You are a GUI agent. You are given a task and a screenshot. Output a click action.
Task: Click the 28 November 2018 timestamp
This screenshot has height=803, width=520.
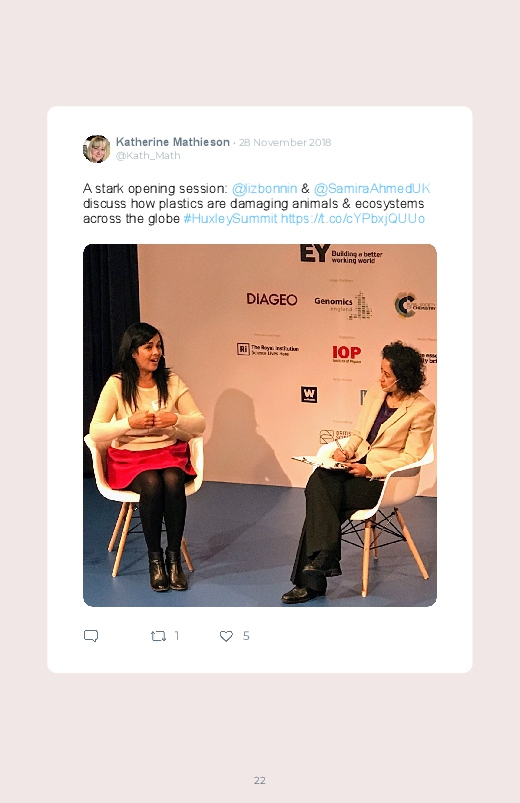point(285,142)
